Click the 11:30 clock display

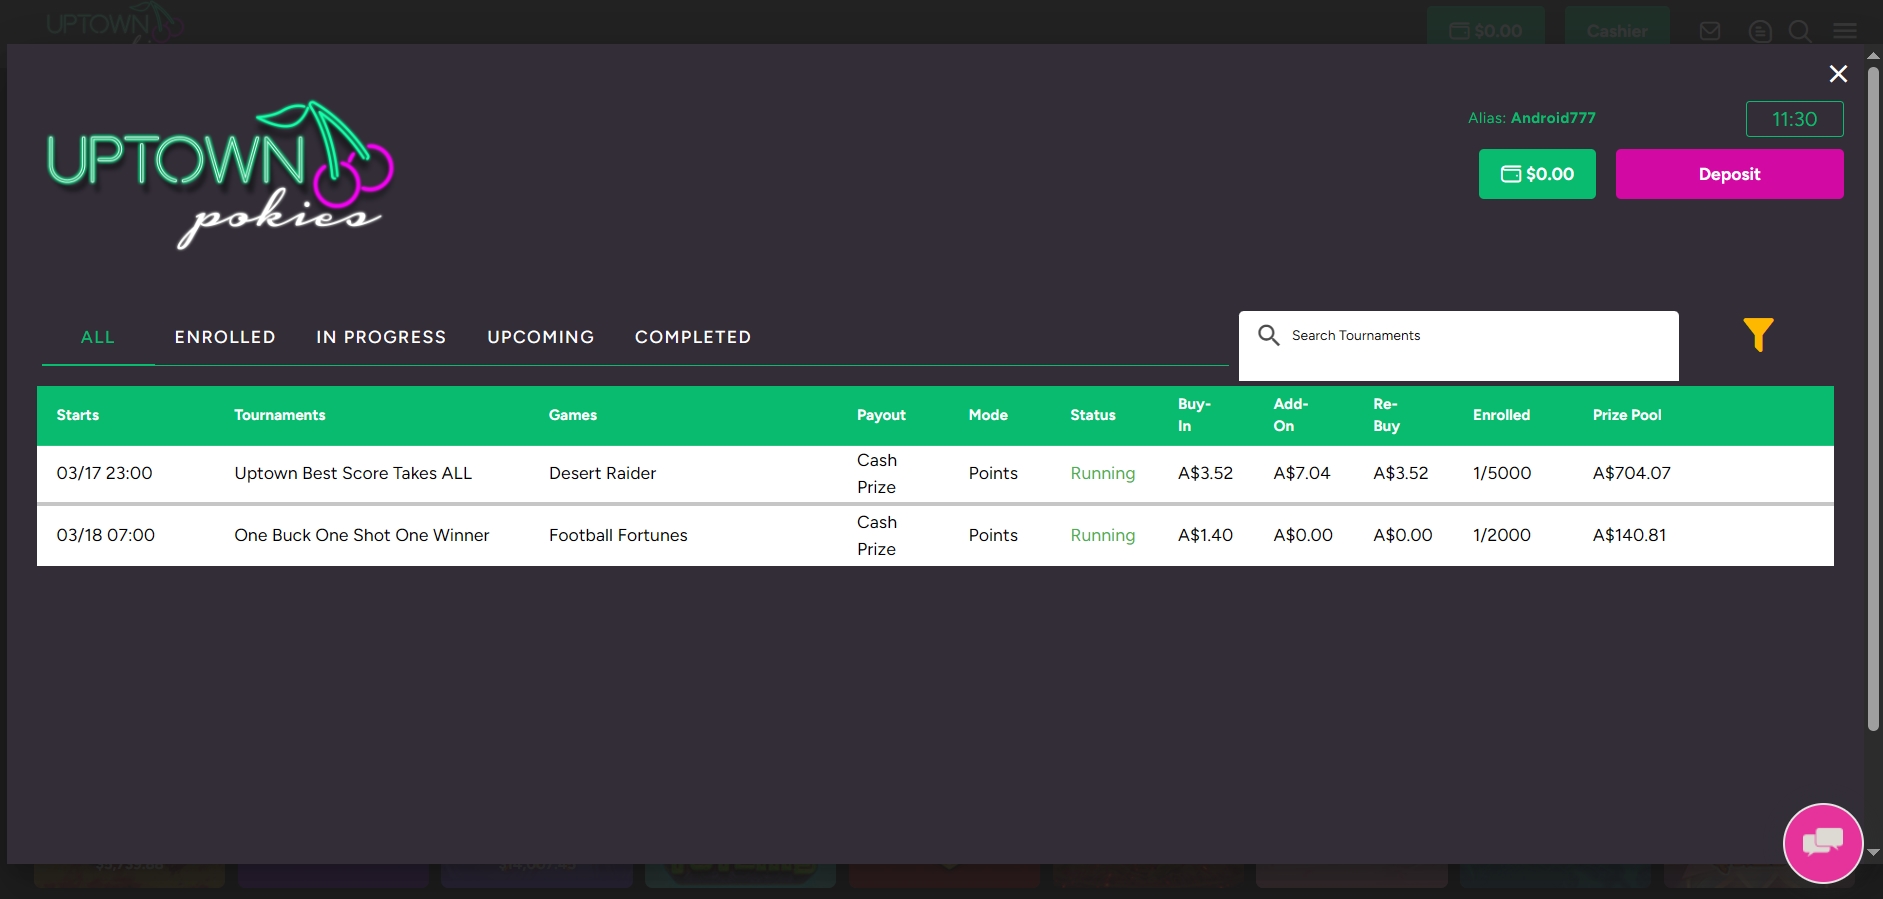(x=1793, y=119)
